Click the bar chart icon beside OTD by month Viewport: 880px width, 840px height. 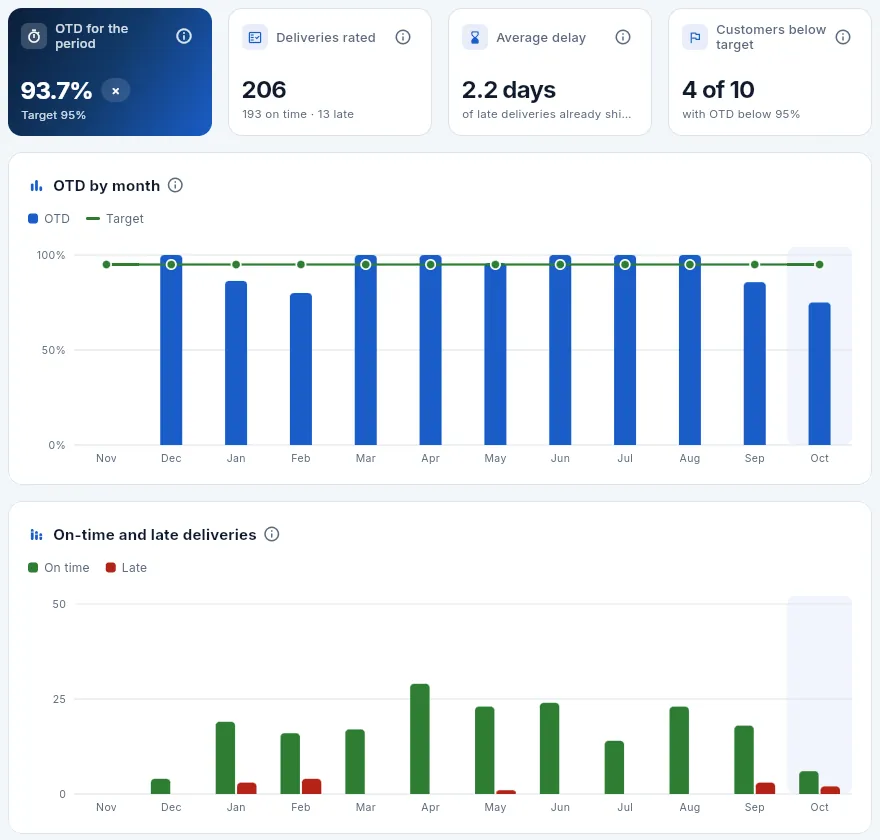pyautogui.click(x=36, y=186)
